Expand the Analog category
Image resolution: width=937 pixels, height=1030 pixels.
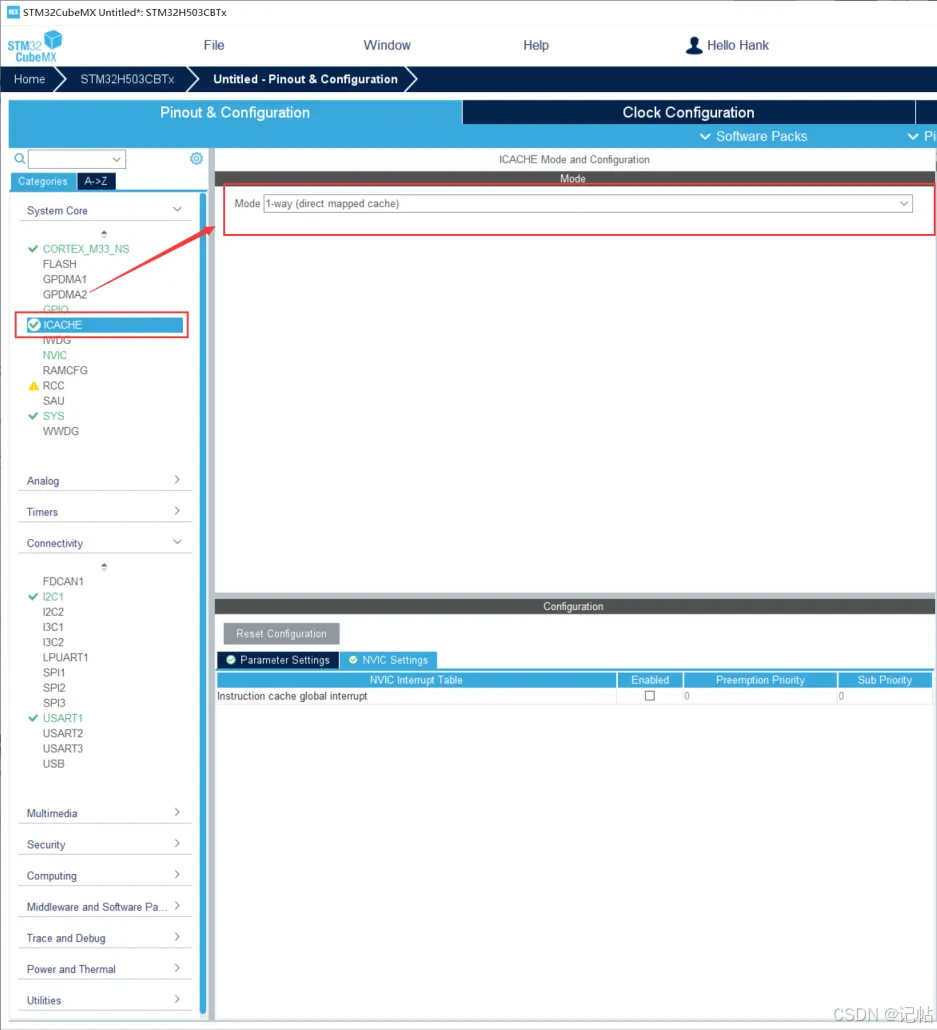pyautogui.click(x=104, y=480)
